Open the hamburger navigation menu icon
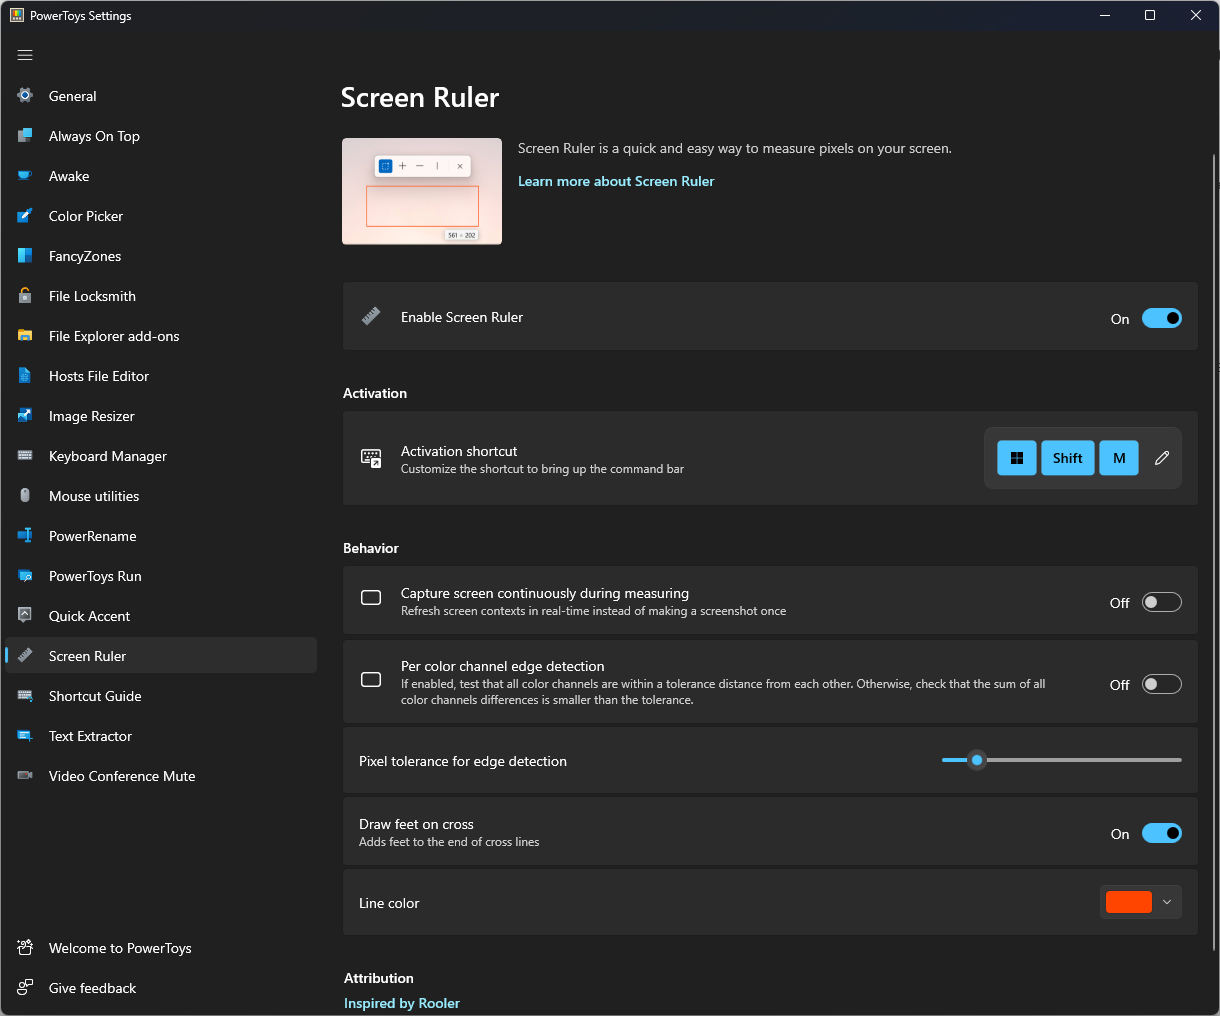1220x1016 pixels. (25, 55)
